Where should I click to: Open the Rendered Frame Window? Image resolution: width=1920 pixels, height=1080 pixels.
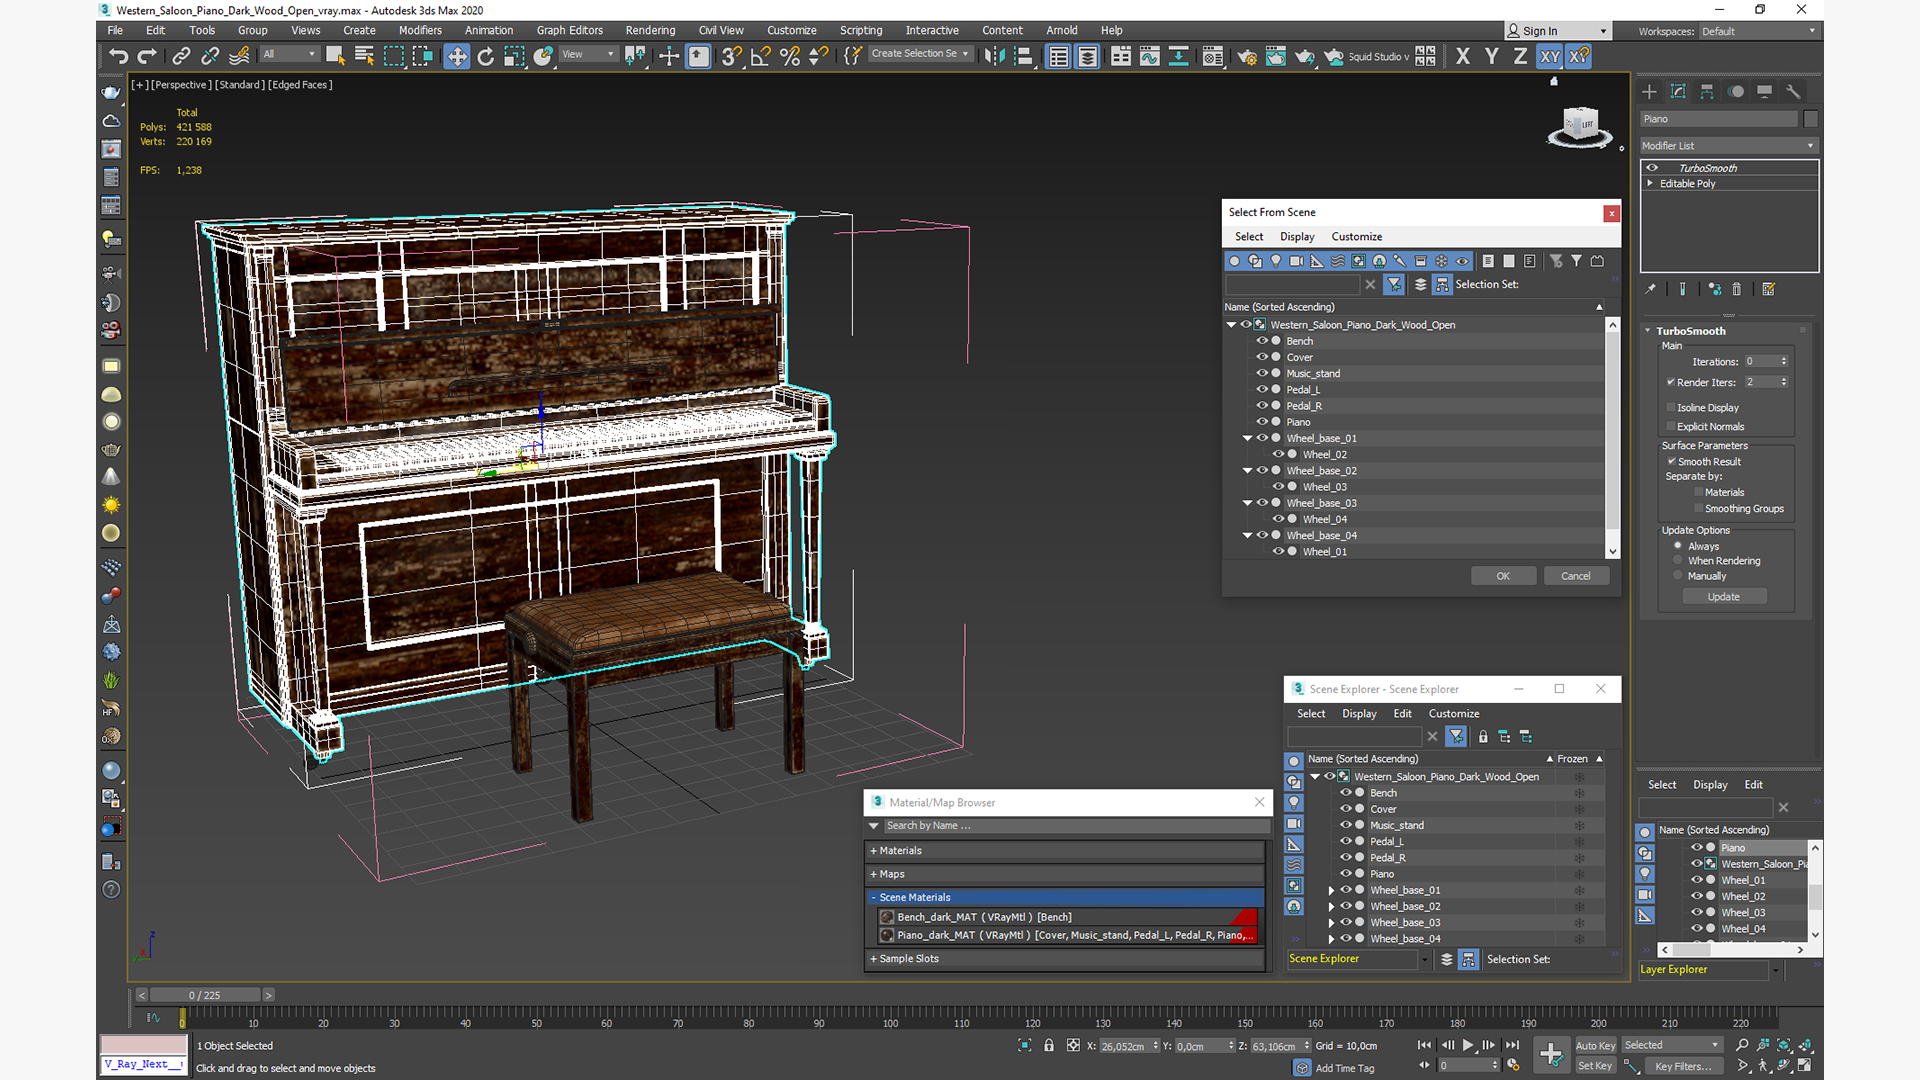(x=1276, y=56)
